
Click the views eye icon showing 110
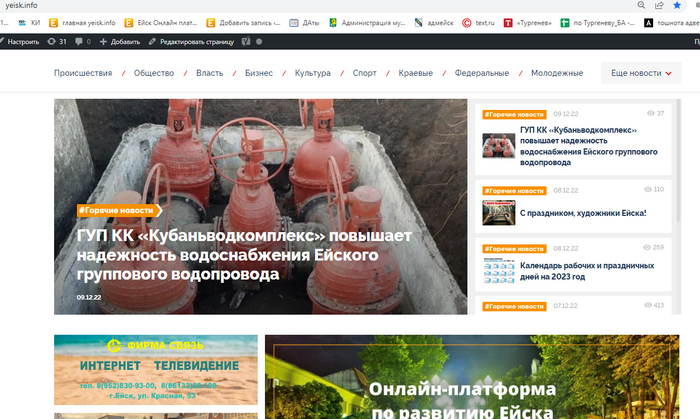(x=648, y=189)
